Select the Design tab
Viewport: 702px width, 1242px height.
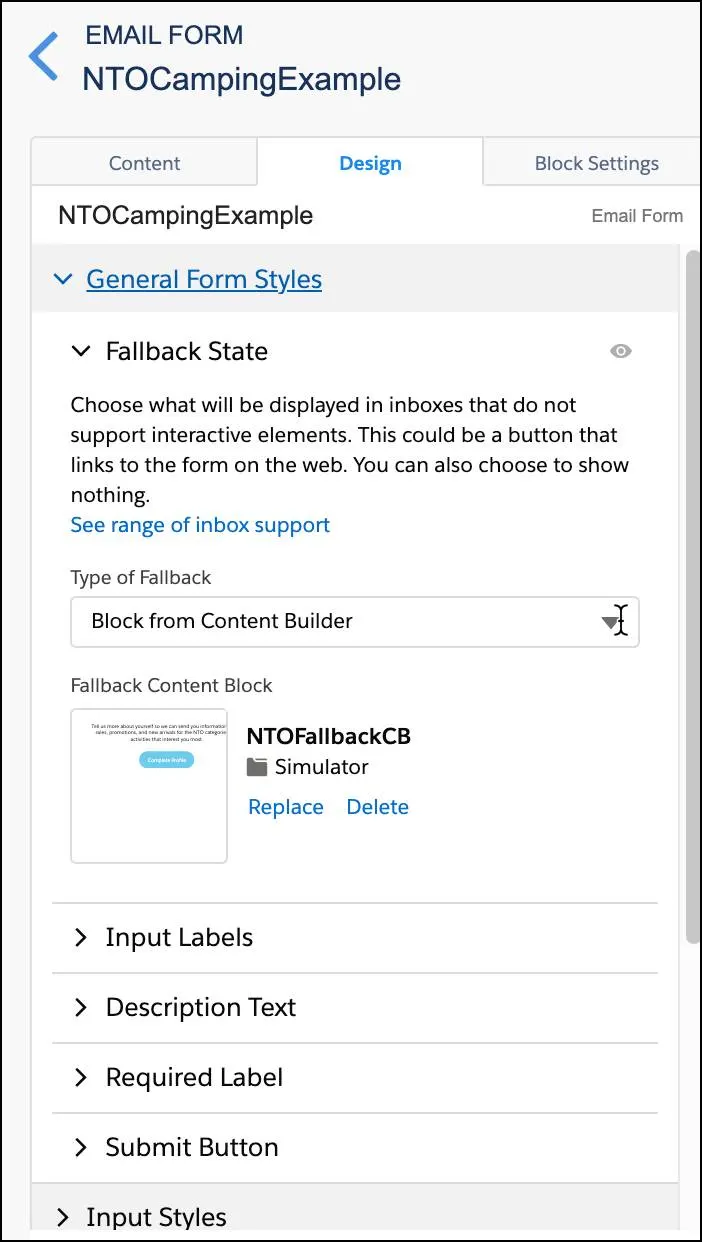click(370, 163)
